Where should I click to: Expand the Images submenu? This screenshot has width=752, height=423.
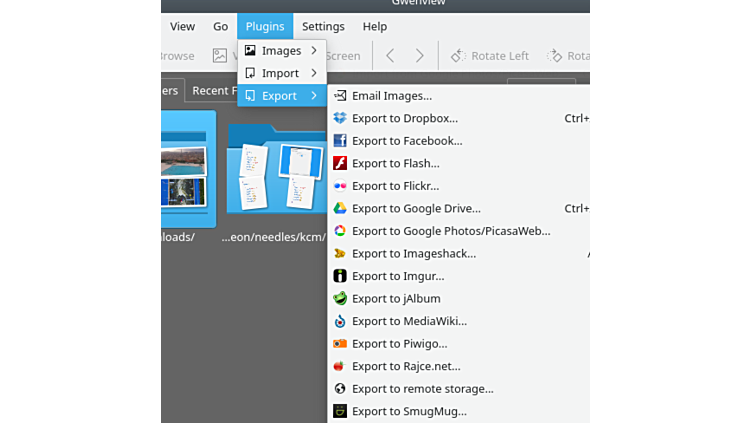tap(281, 51)
